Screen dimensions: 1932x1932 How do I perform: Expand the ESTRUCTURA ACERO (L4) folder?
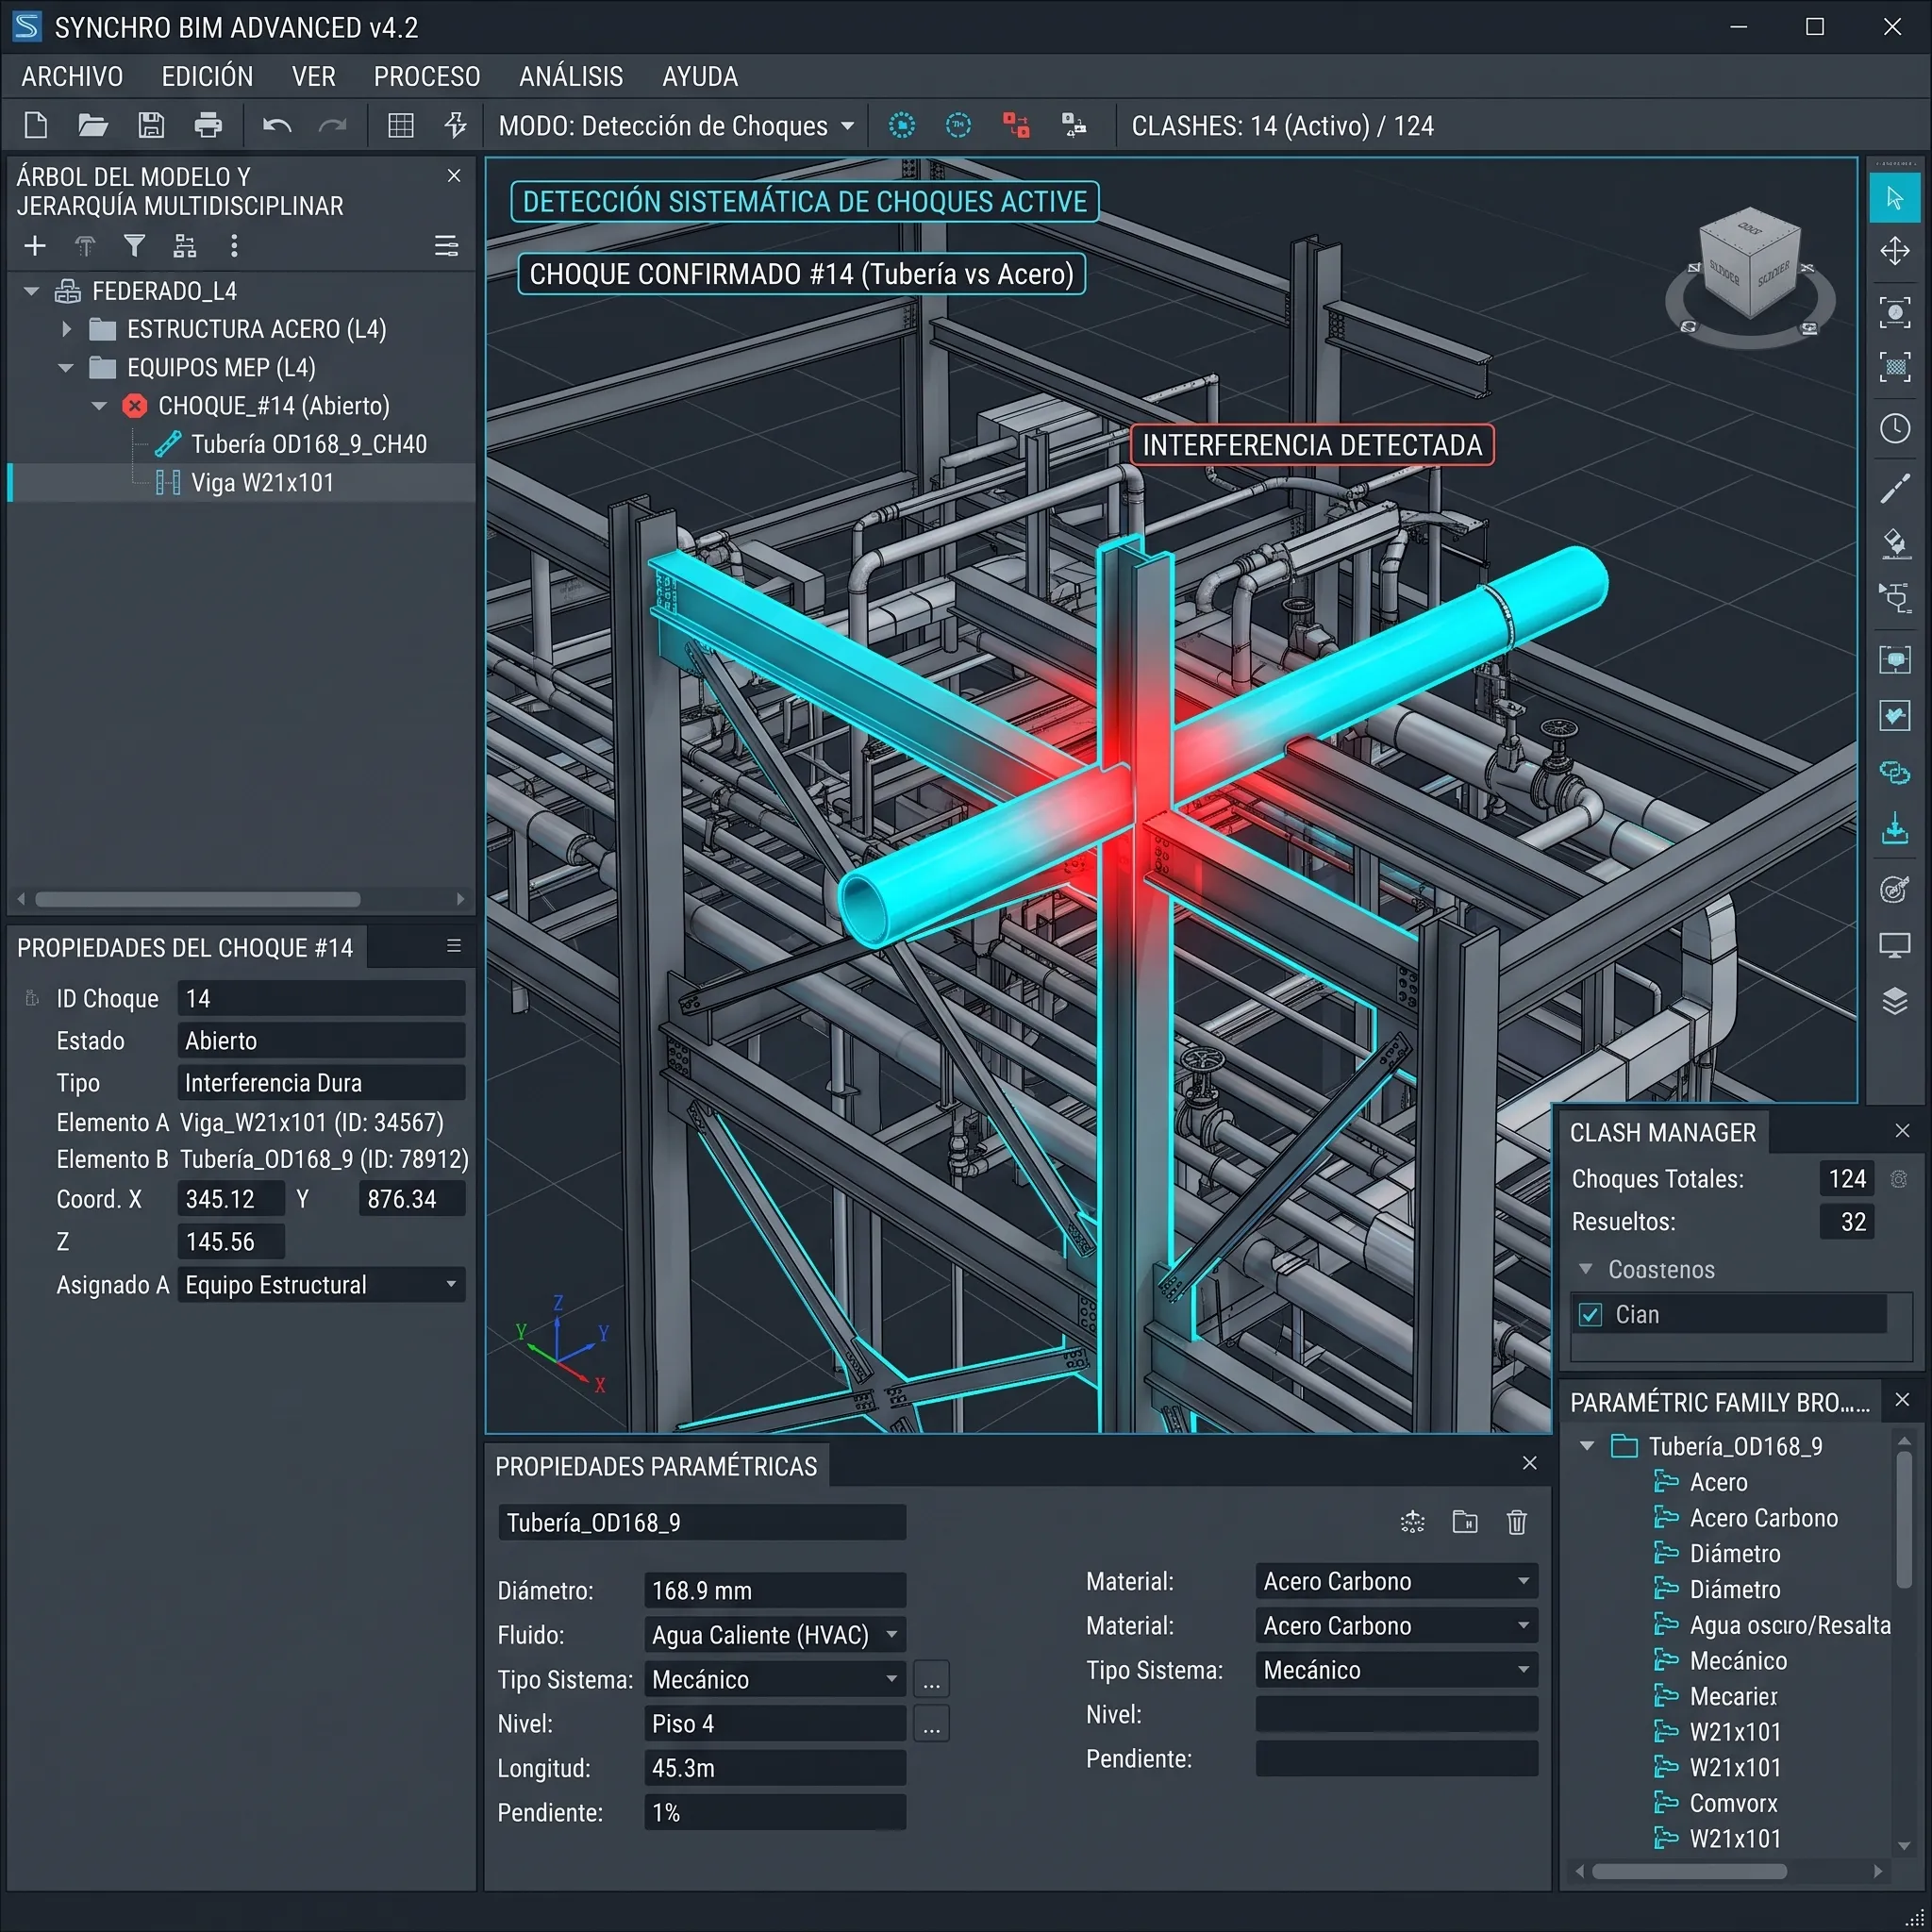[66, 329]
